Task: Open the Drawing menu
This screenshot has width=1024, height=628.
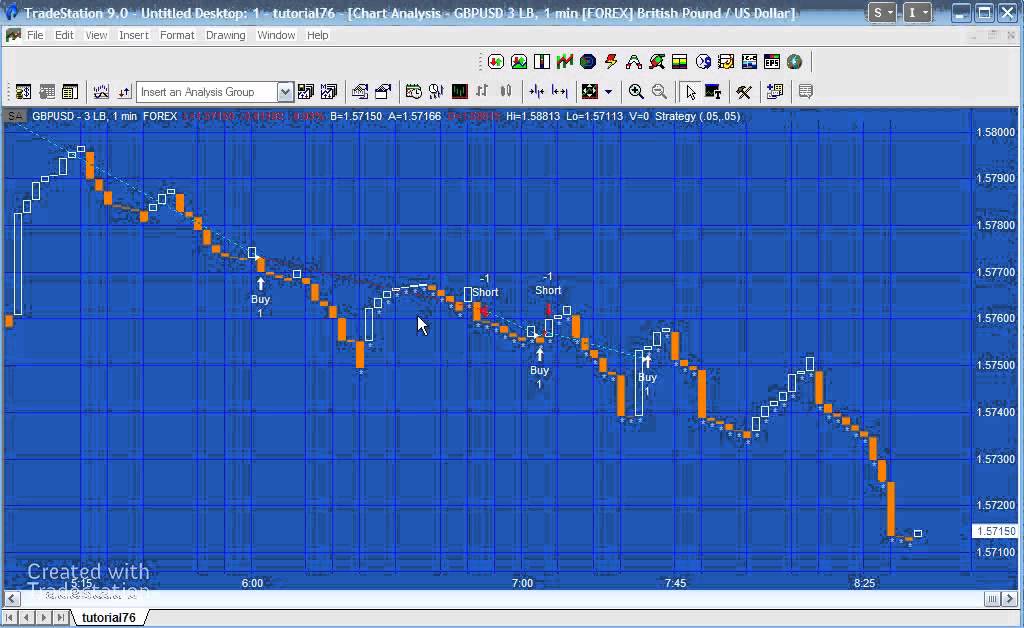Action: 225,35
